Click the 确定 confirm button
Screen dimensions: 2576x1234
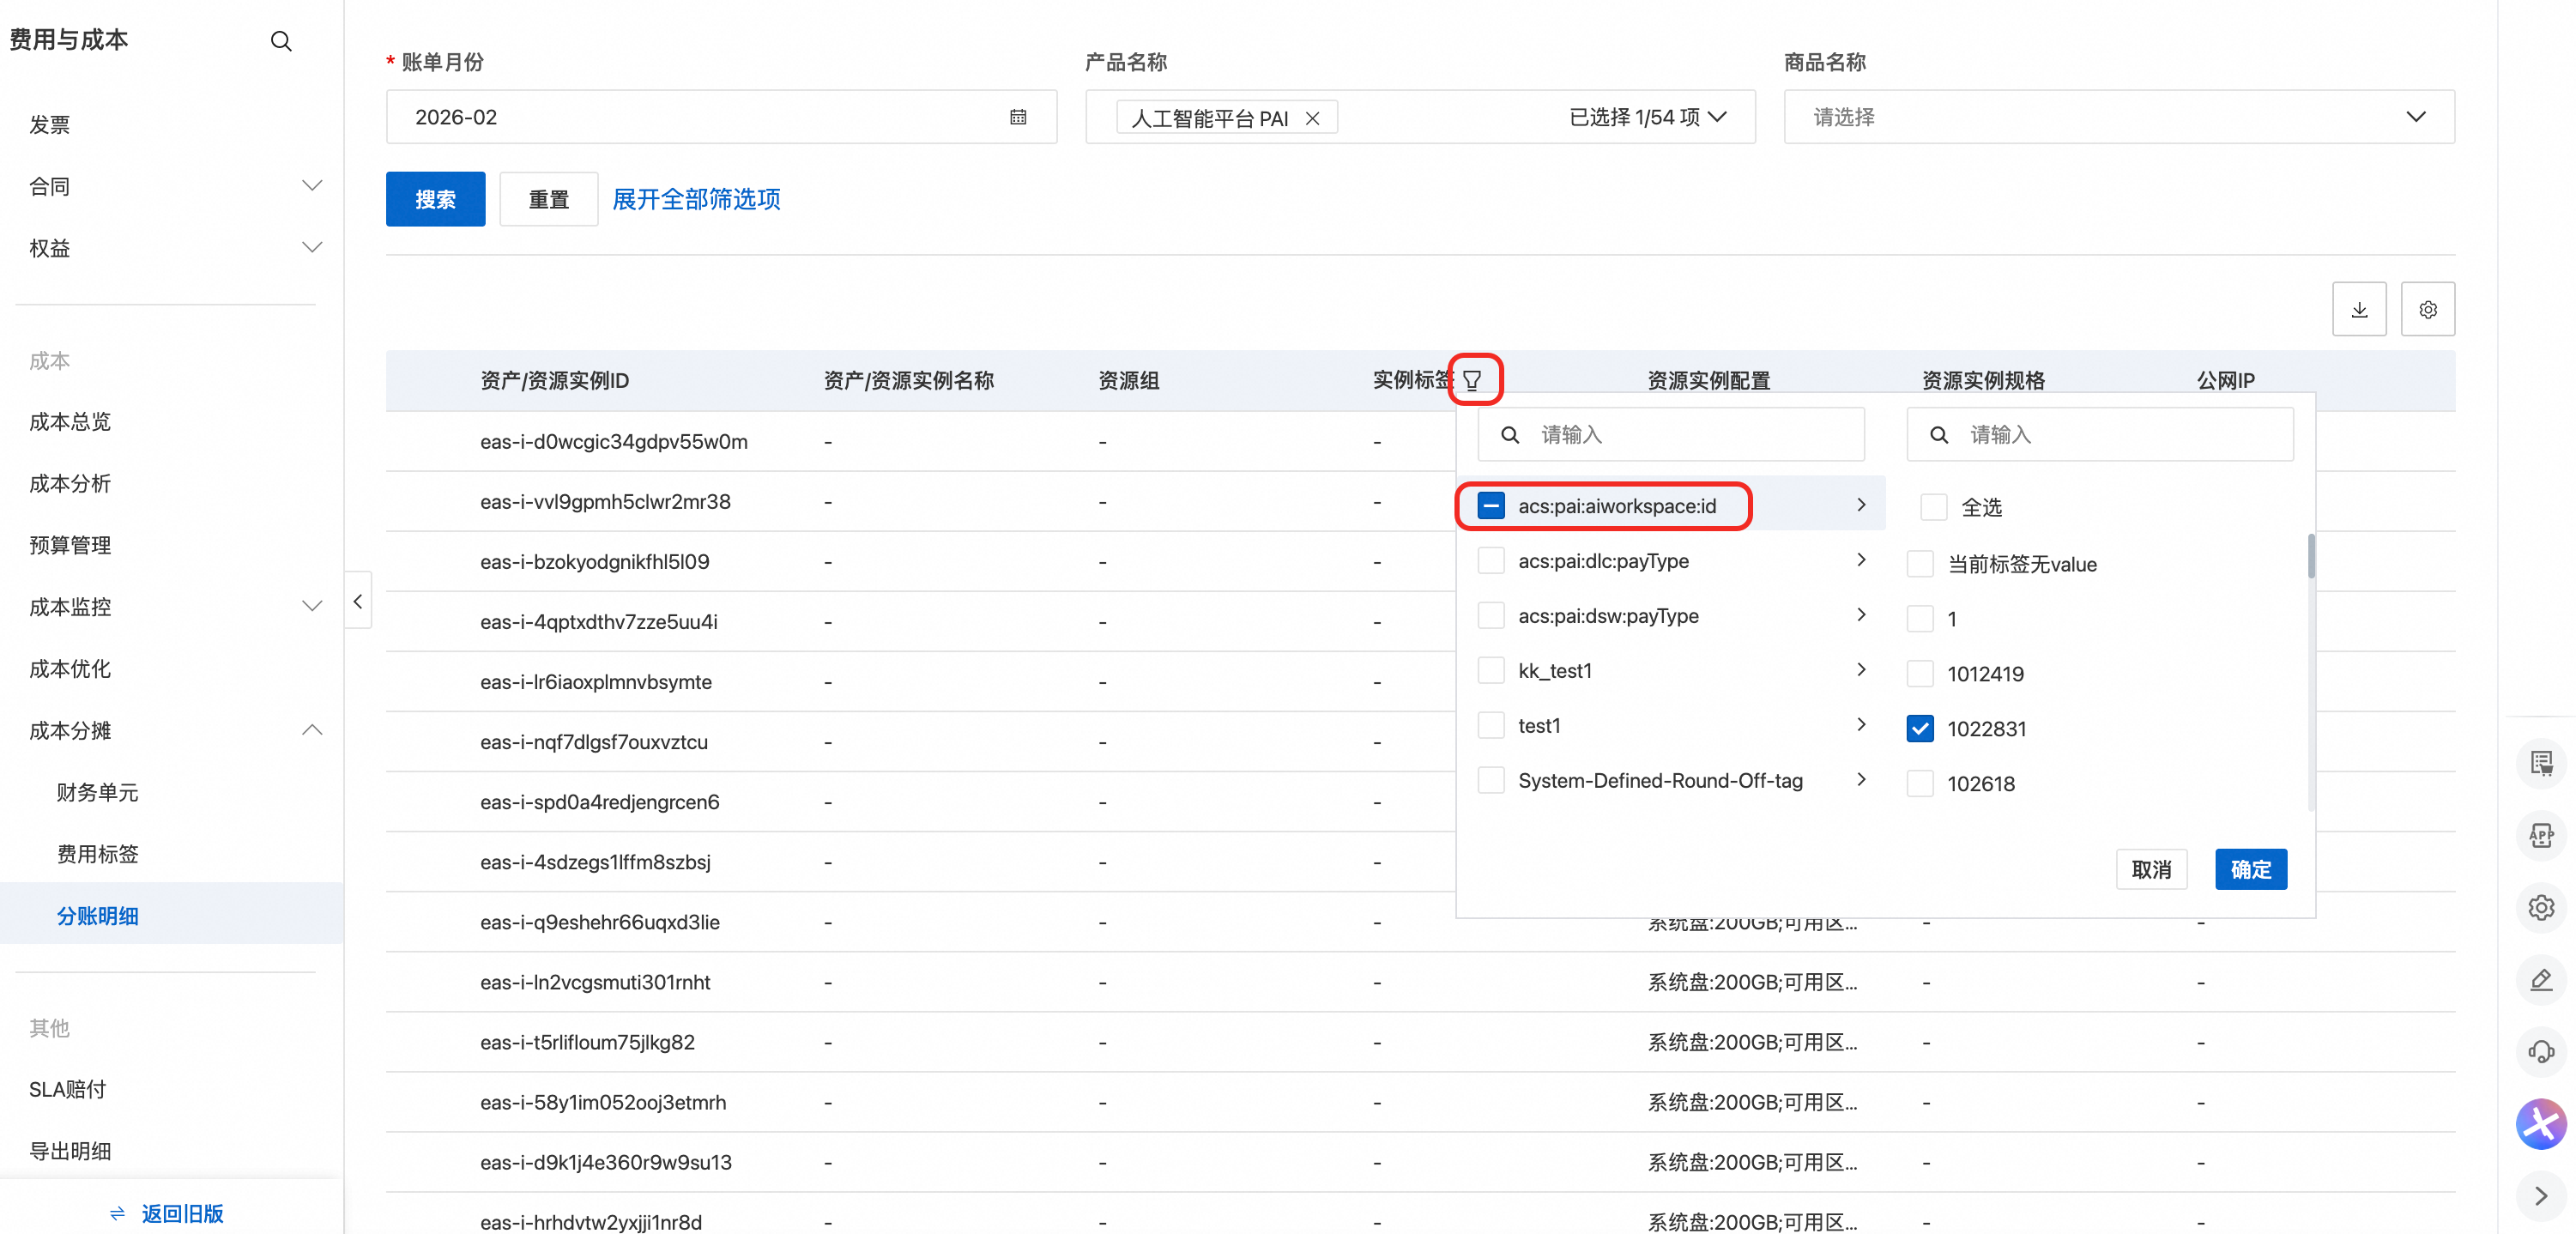2250,869
